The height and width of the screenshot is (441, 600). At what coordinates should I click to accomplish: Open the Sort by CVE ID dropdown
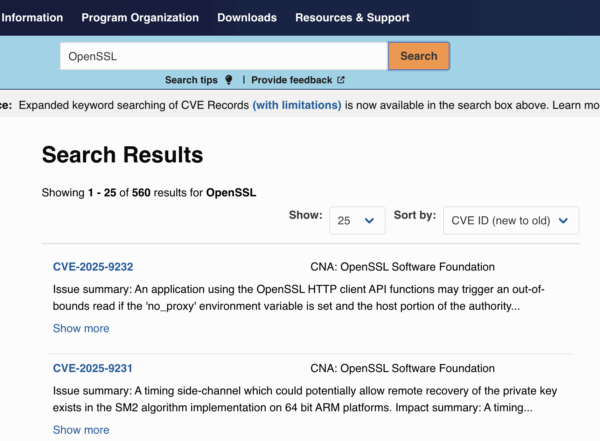point(511,220)
